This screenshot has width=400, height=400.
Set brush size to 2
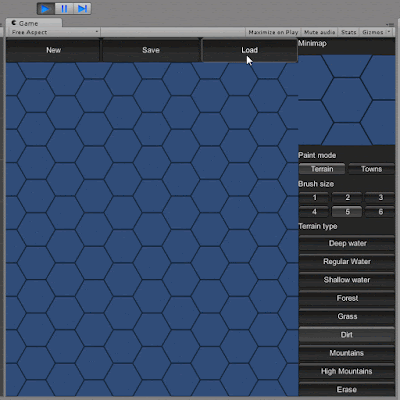click(x=347, y=197)
